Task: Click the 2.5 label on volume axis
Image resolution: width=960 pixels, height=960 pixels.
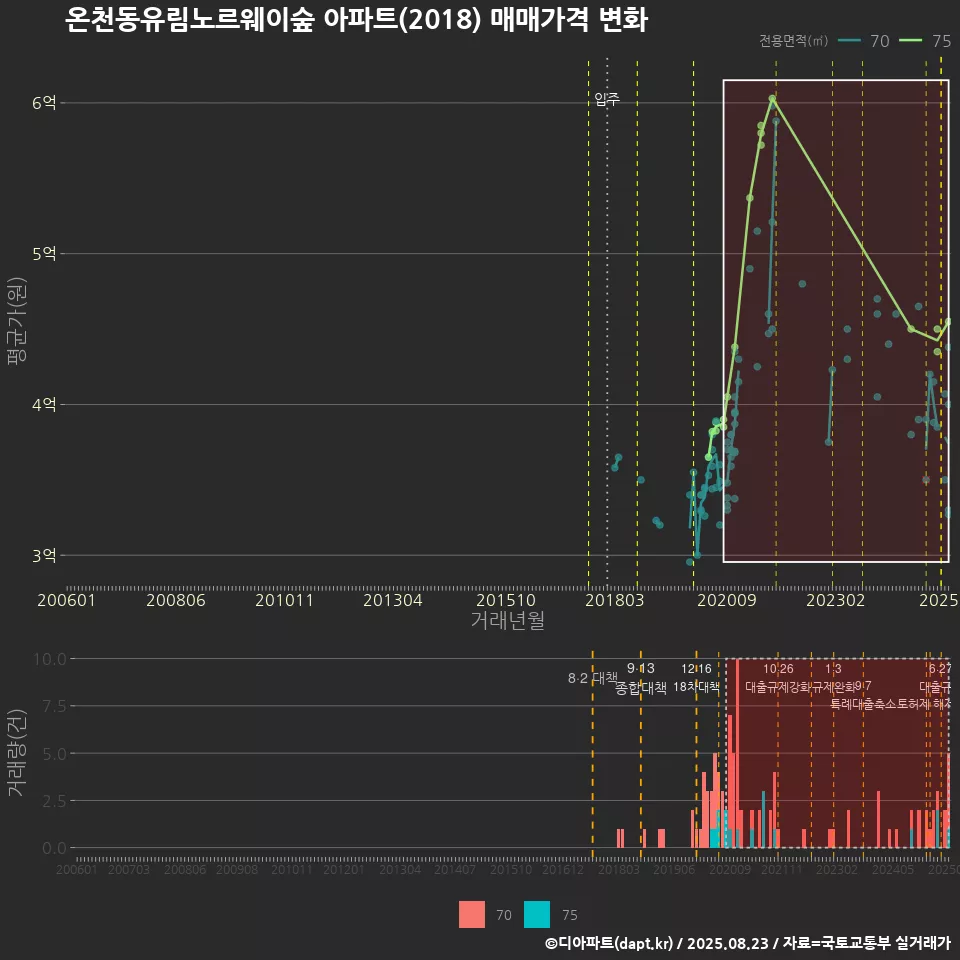Action: tap(54, 801)
